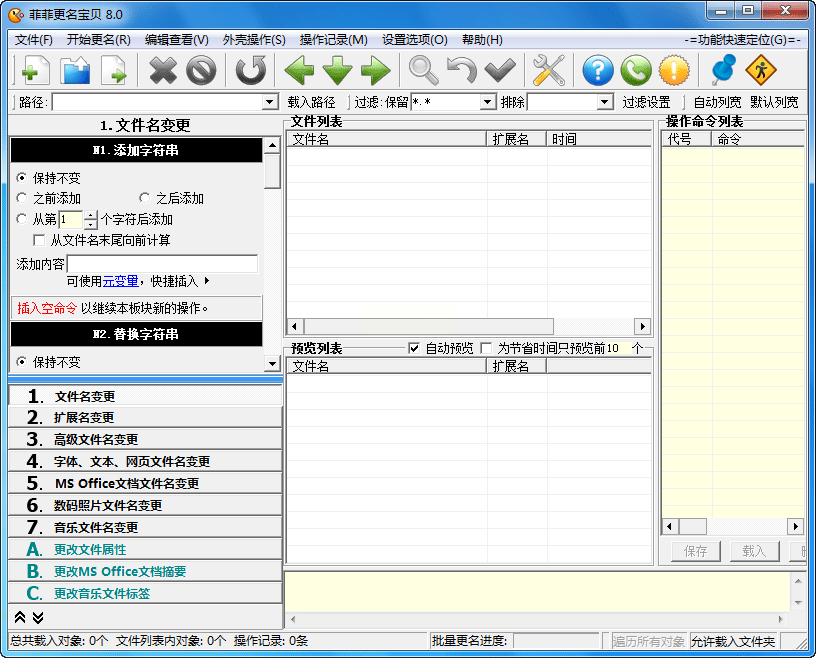
Task: Open the 过滤 保留 filter dropdown
Action: pyautogui.click(x=487, y=102)
